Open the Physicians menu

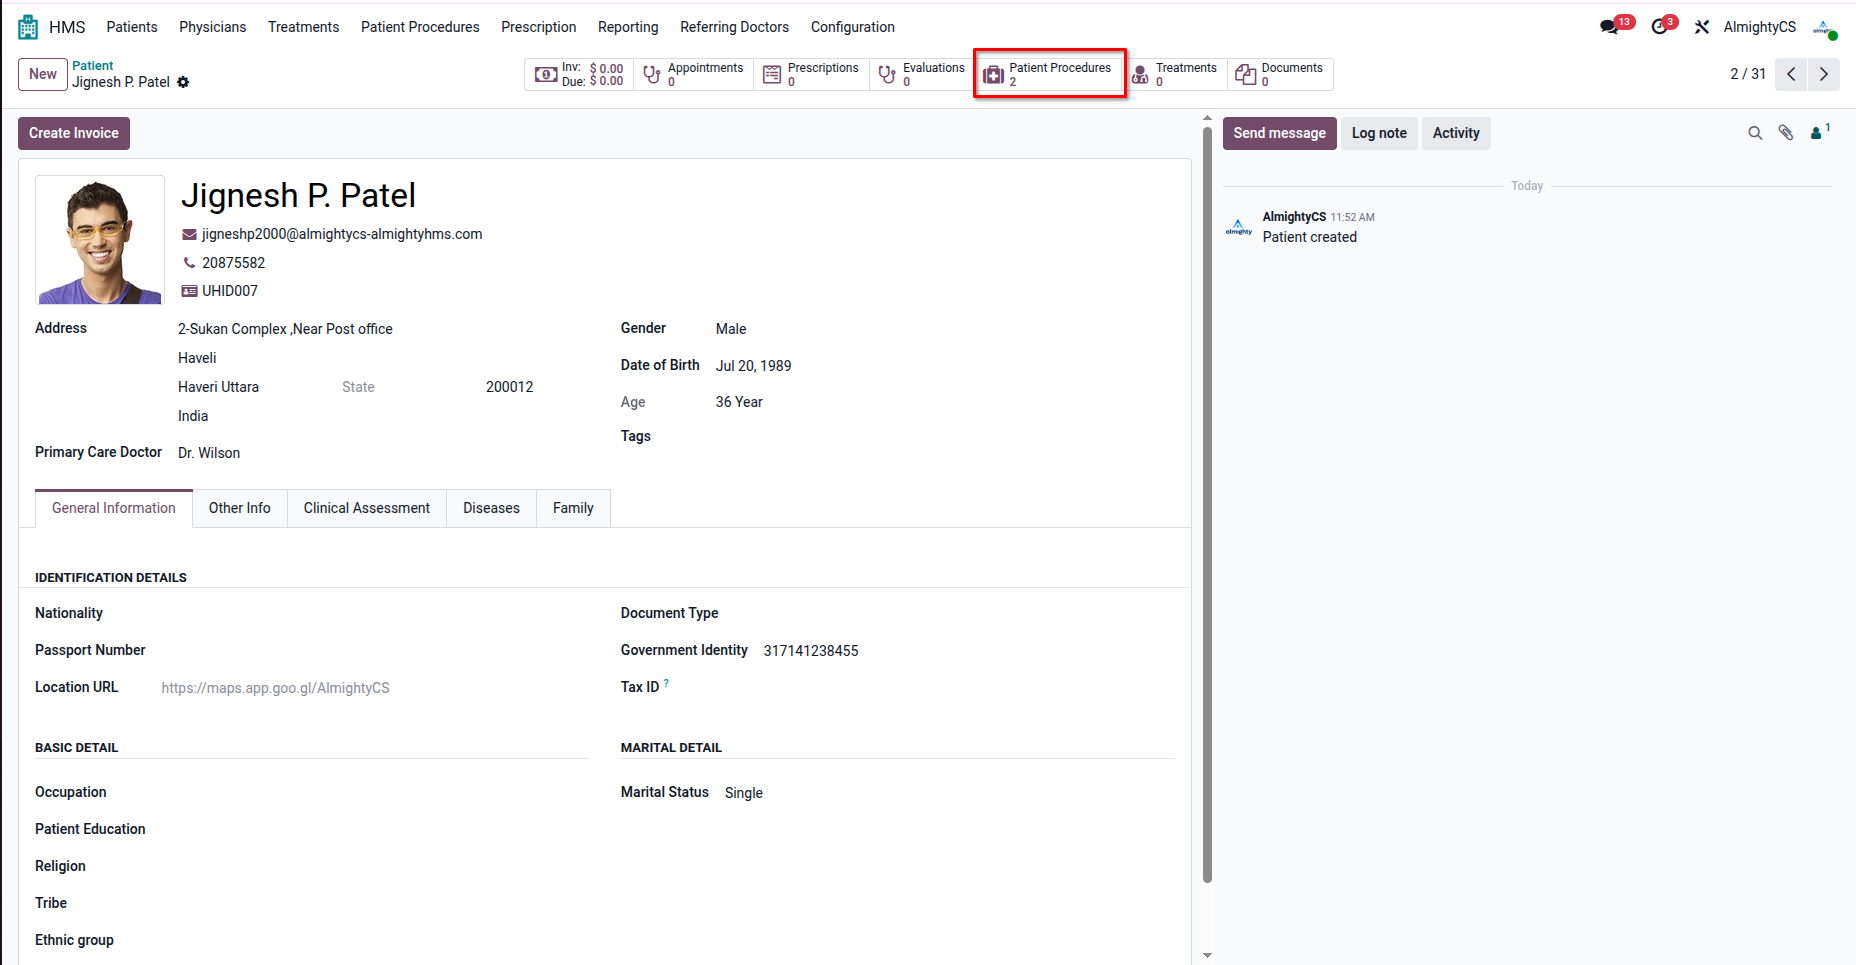point(212,27)
